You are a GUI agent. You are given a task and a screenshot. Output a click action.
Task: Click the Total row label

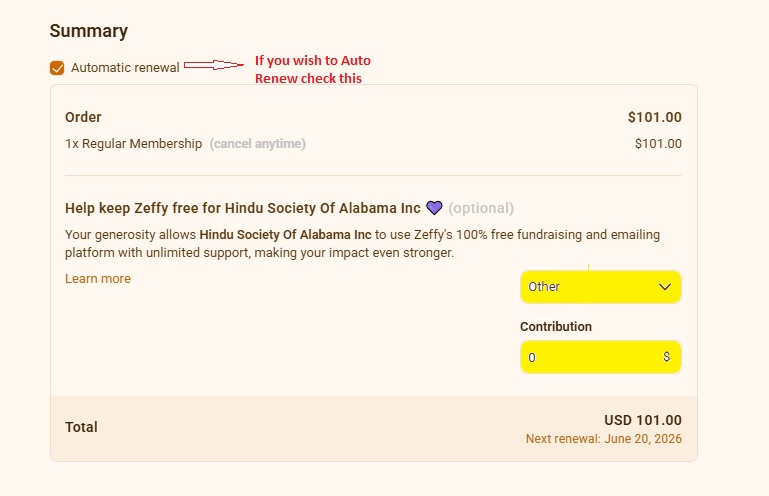click(81, 427)
